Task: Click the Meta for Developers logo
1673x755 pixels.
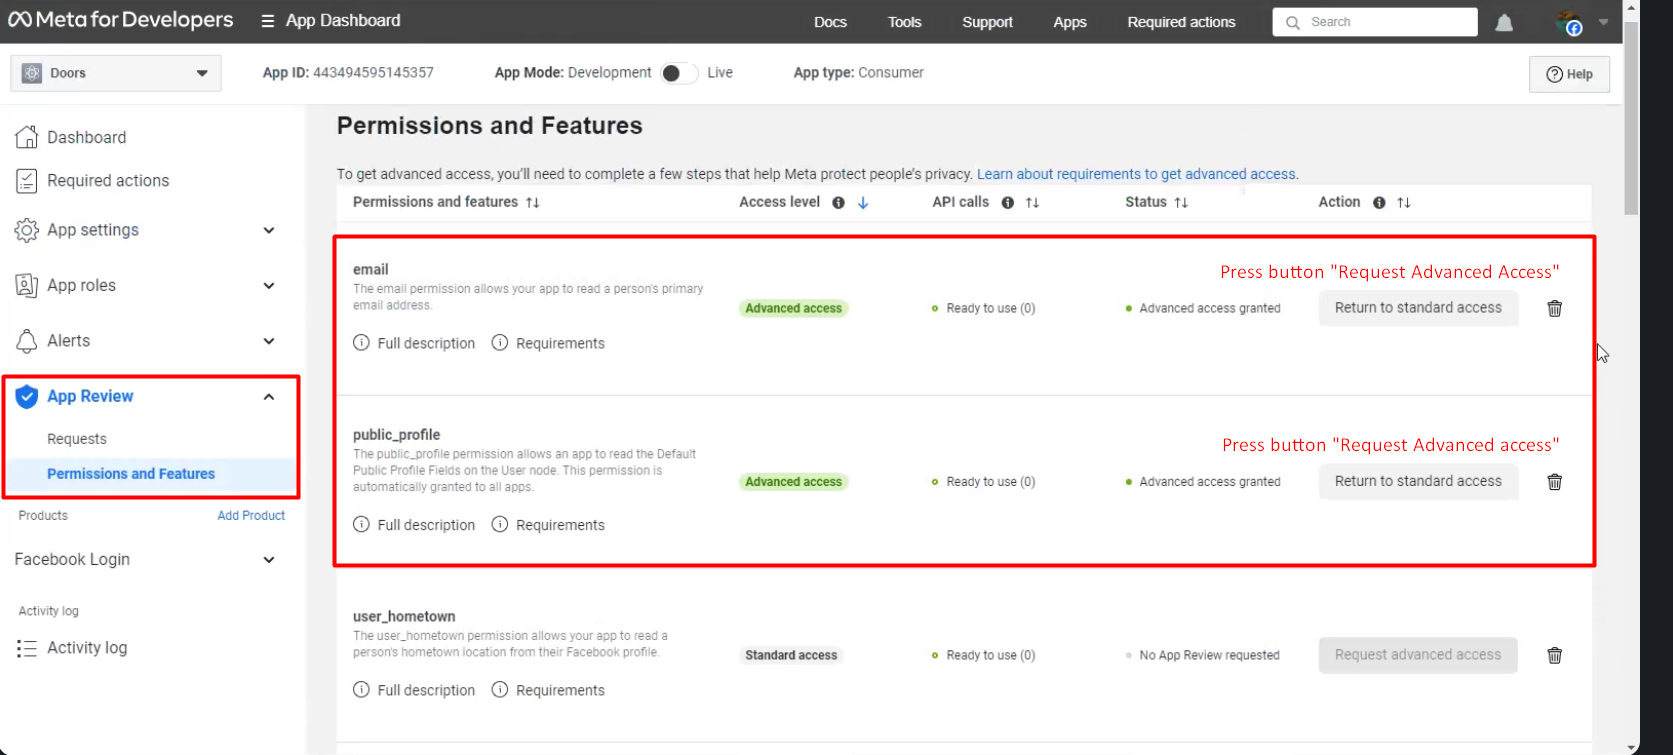Action: click(x=121, y=20)
